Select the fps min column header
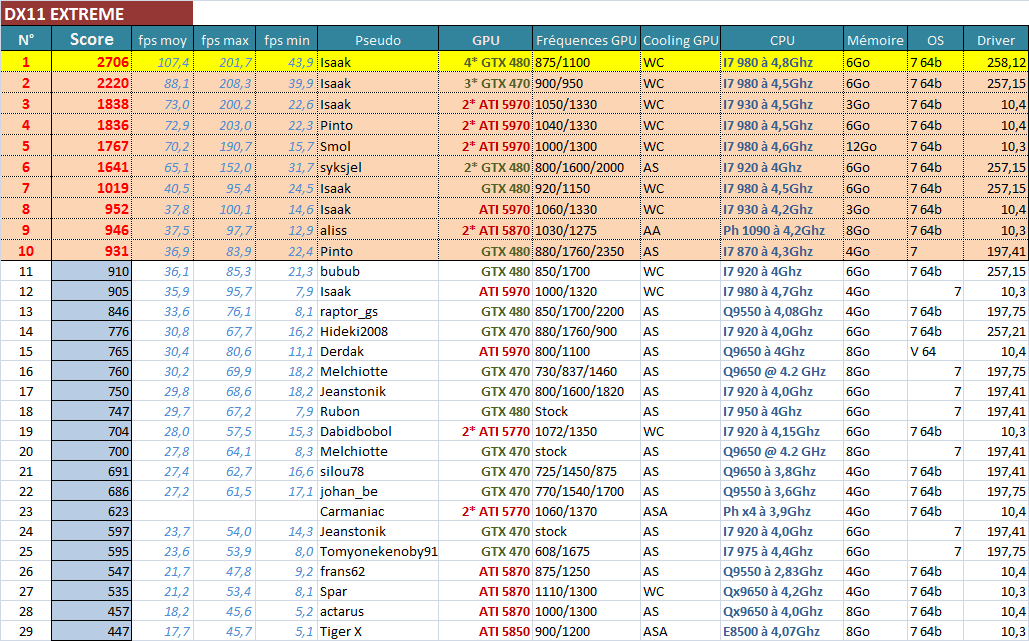 (287, 39)
